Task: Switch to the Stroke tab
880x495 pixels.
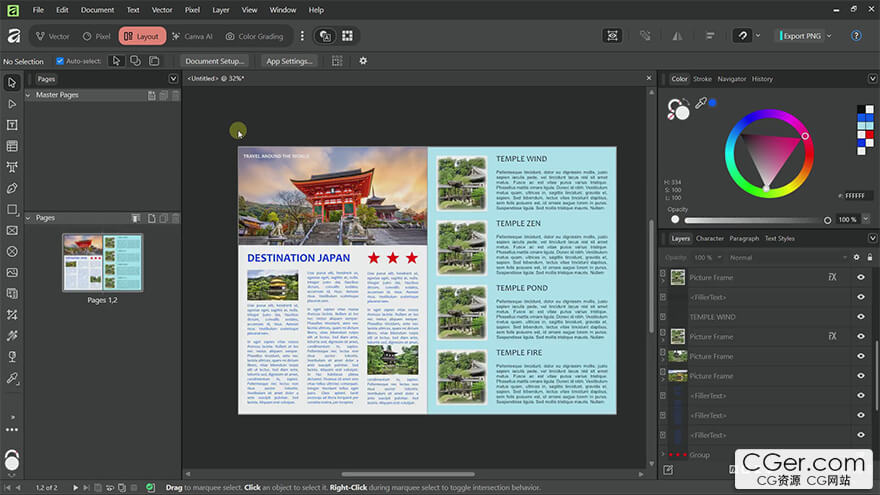Action: [x=702, y=79]
